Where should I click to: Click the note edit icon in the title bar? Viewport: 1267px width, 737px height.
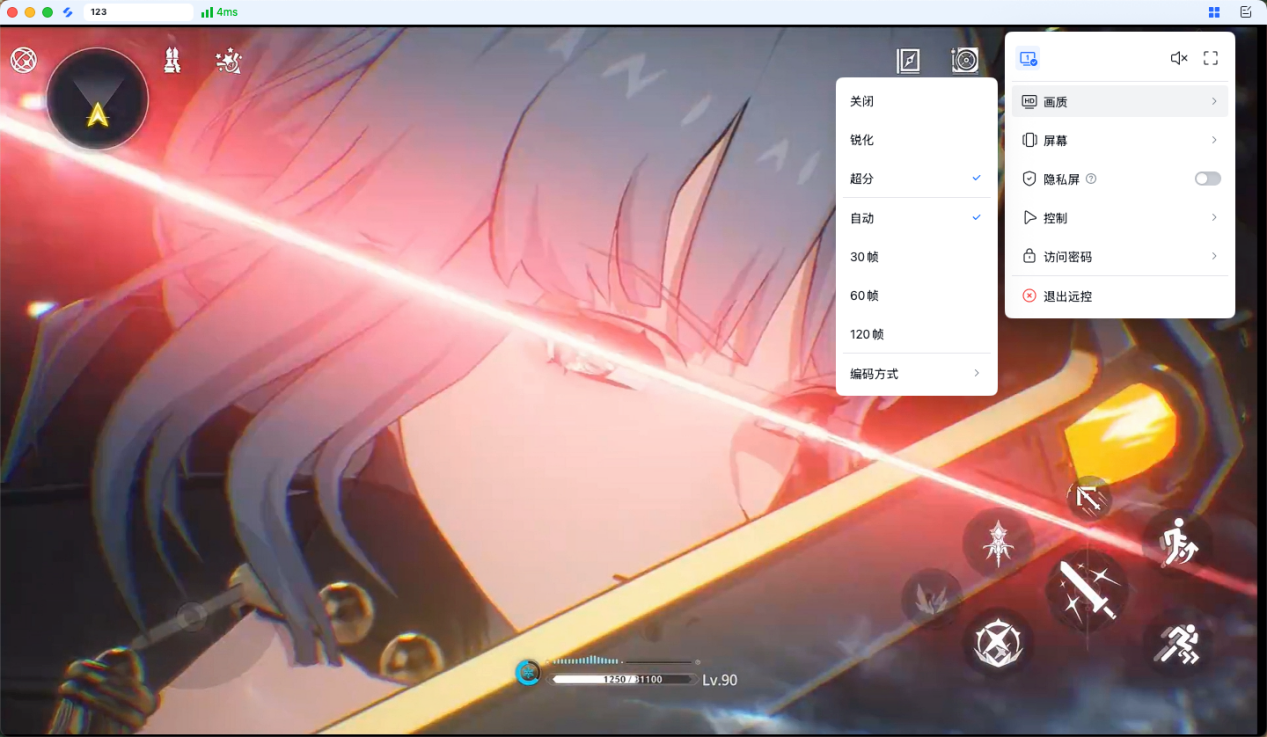coord(1245,12)
